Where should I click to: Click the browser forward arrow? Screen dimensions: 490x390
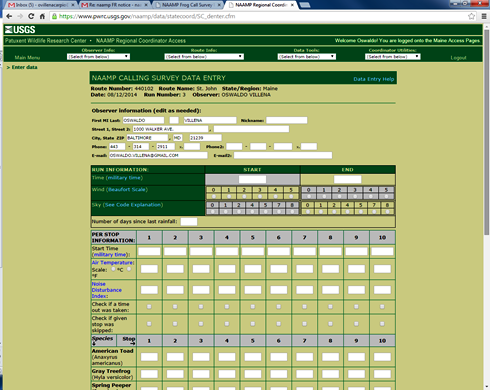pos(20,16)
